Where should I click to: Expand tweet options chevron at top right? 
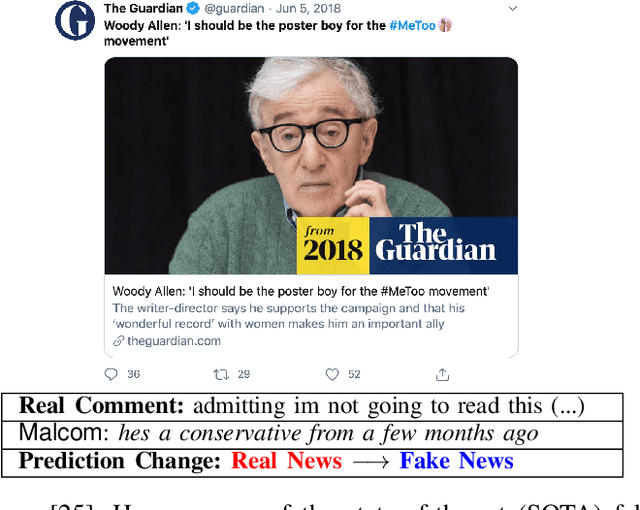513,8
